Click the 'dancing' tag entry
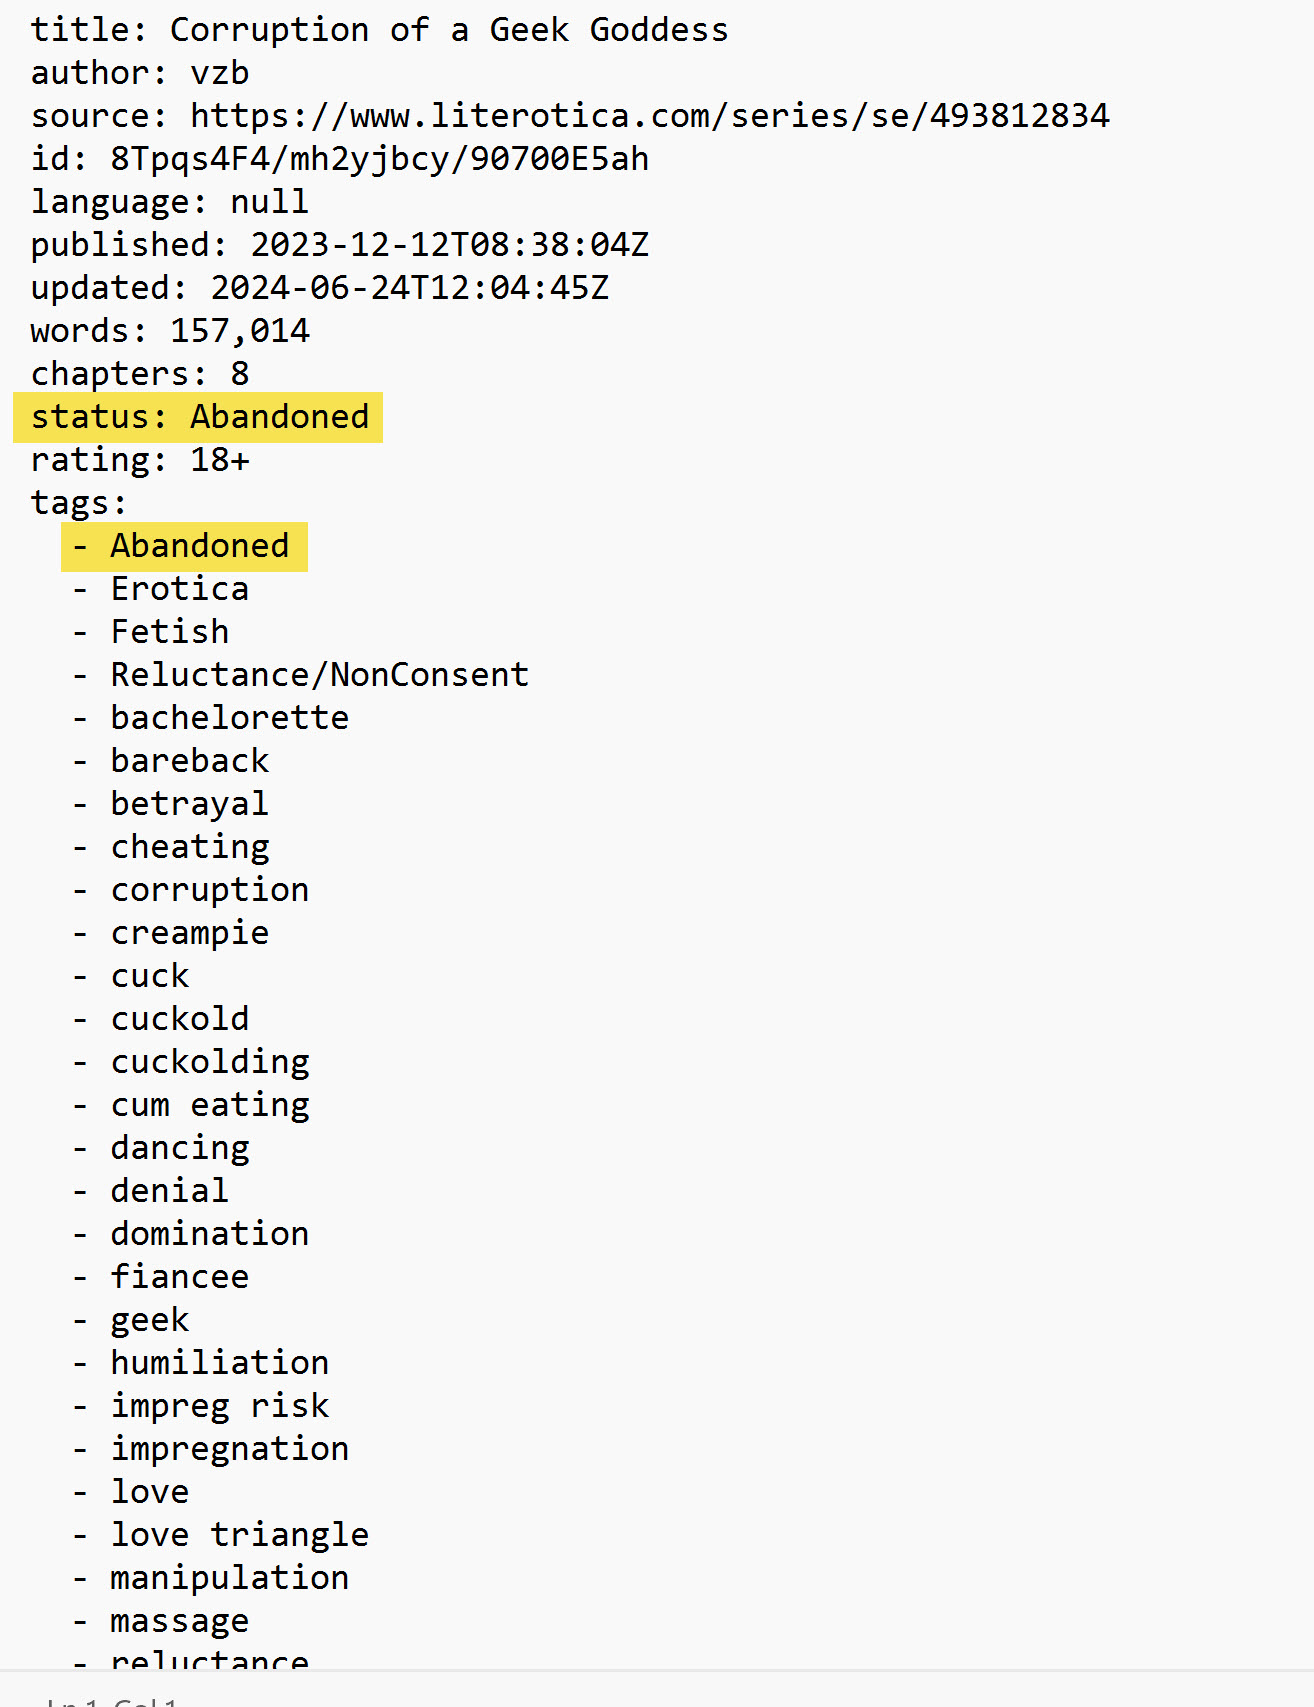The height and width of the screenshot is (1707, 1314). 180,1148
